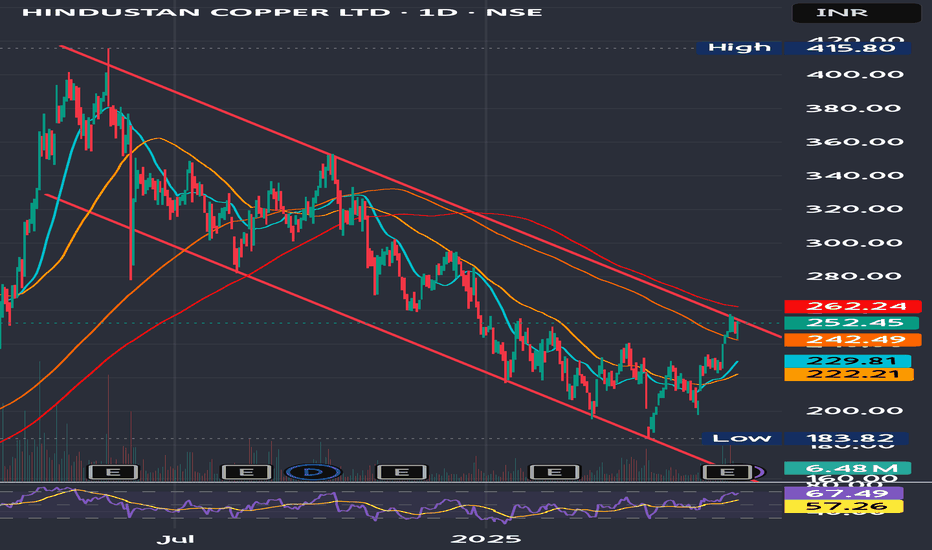Click the Jul label on time axis
932x550 pixels.
coord(175,539)
